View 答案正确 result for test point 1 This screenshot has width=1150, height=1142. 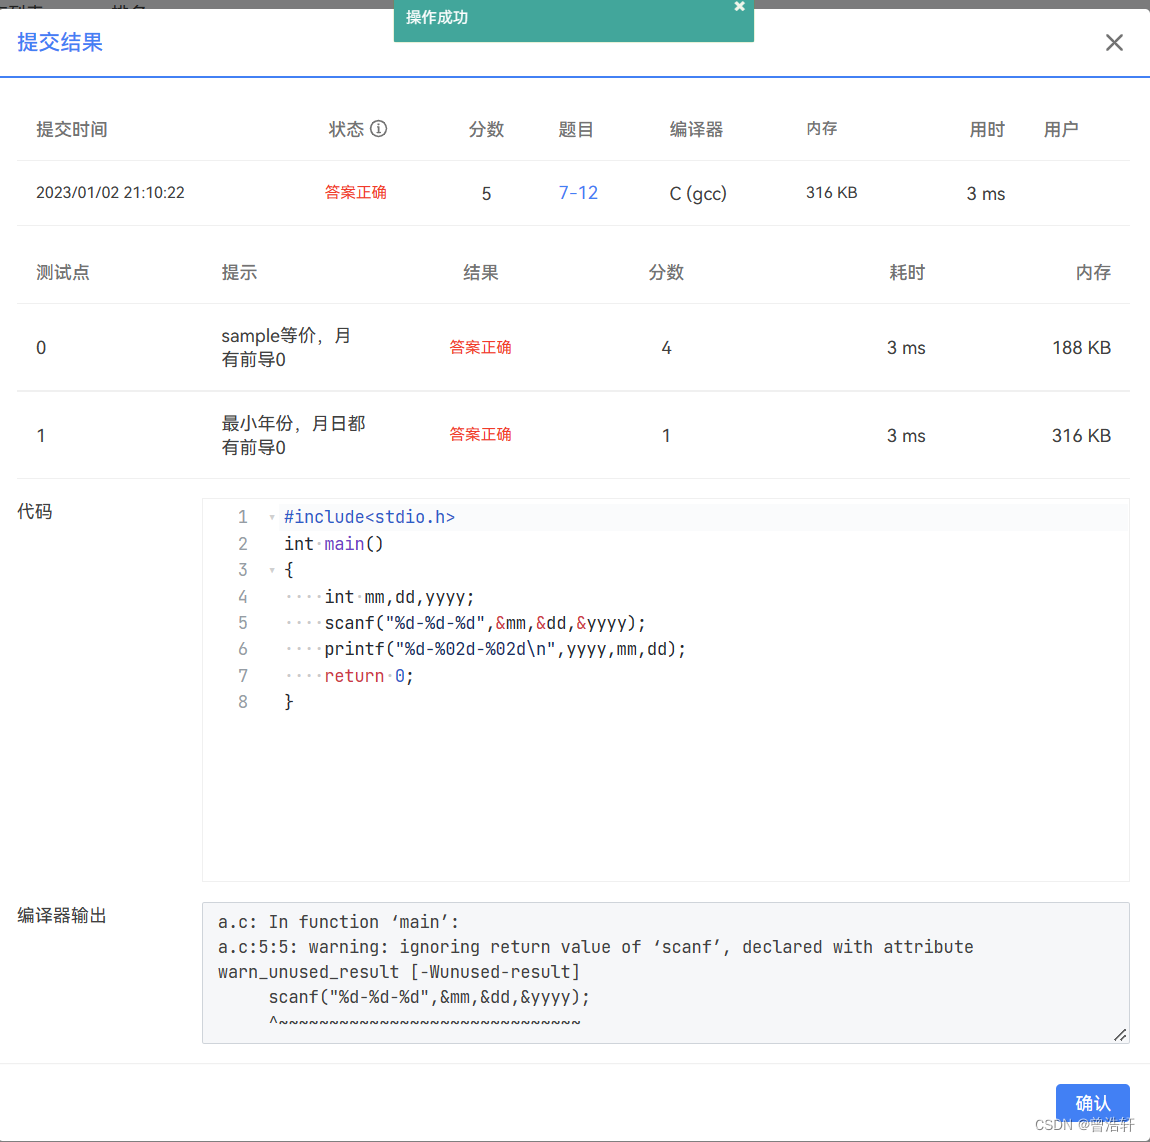point(480,435)
